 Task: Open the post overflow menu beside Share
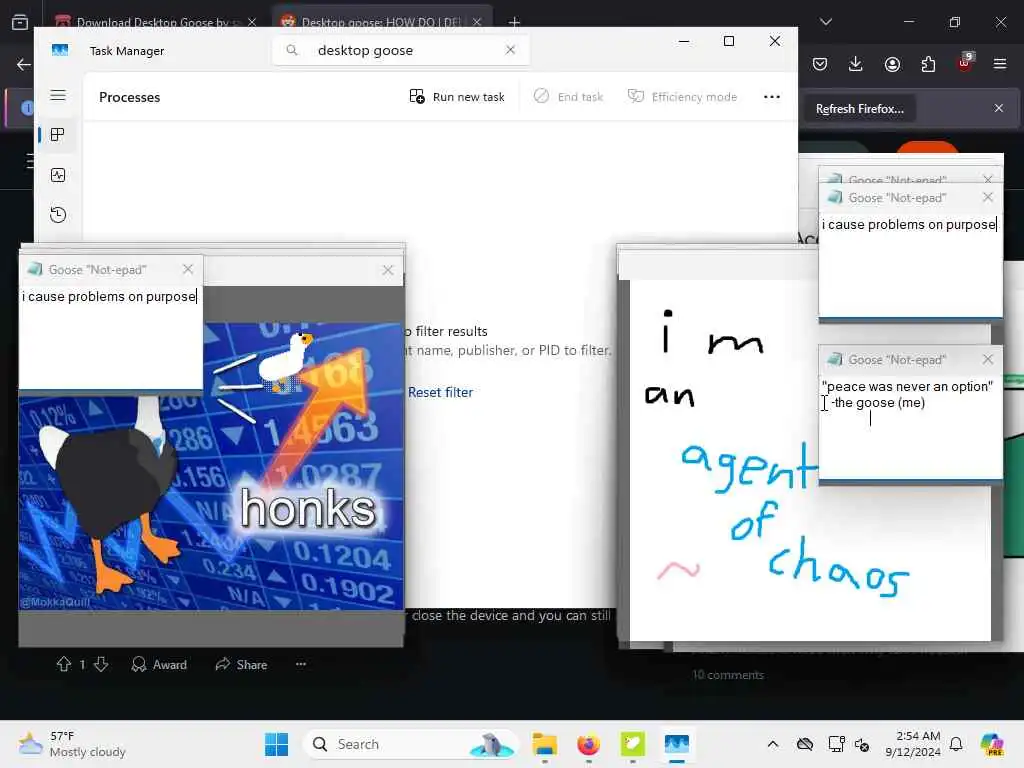point(301,664)
